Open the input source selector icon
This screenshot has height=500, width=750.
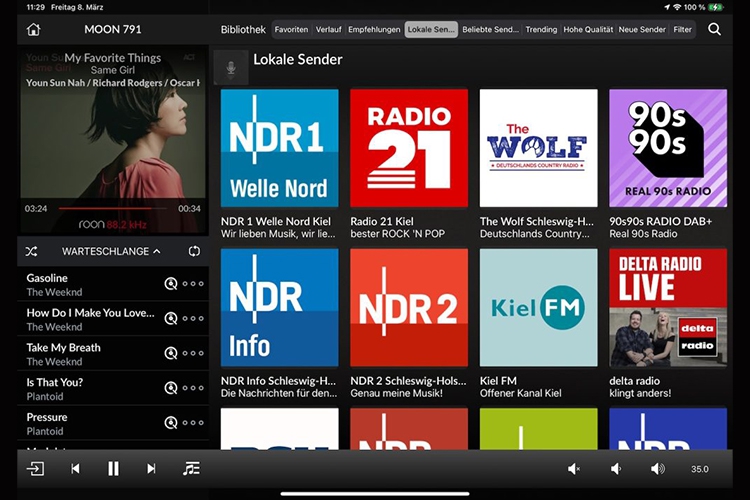pyautogui.click(x=35, y=468)
